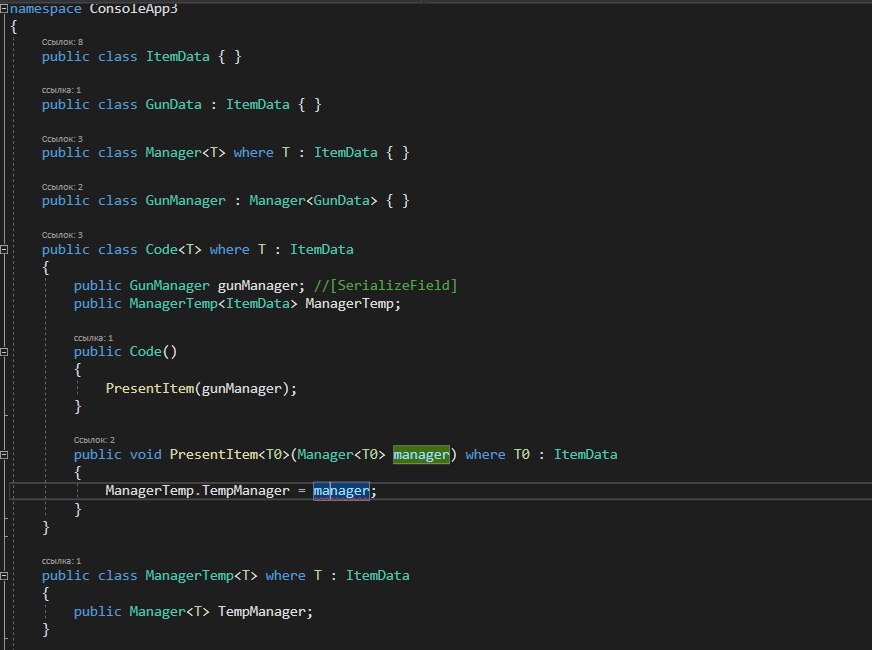Click the green highlighted 'manager' parameter
Screen dimensions: 872x650
coord(421,455)
